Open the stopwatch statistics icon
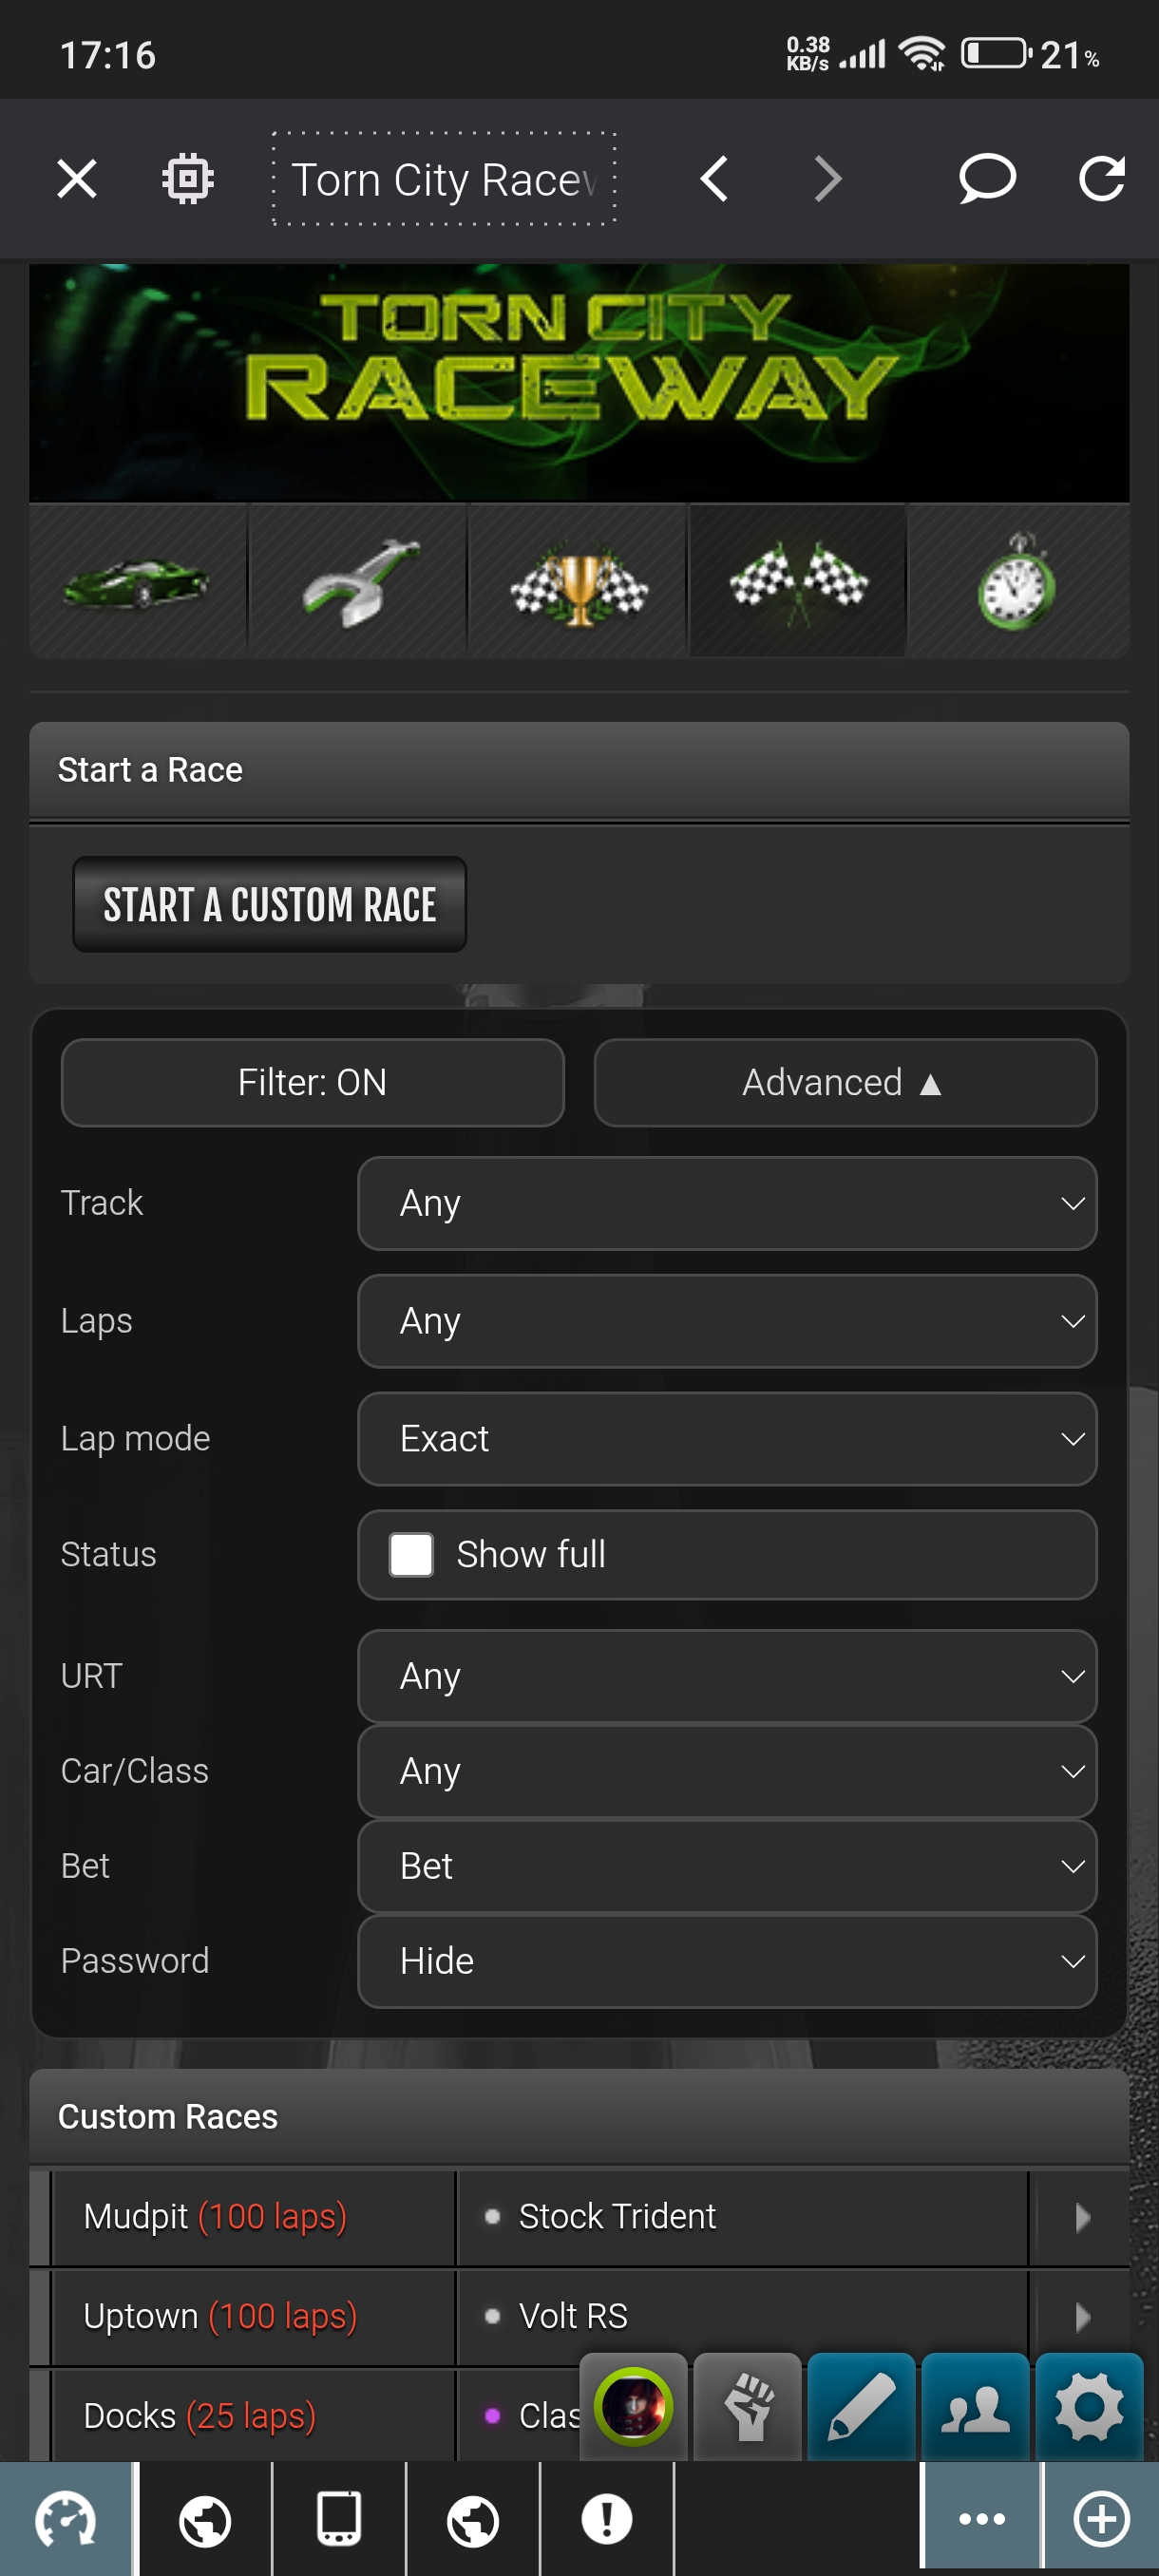 [1016, 581]
